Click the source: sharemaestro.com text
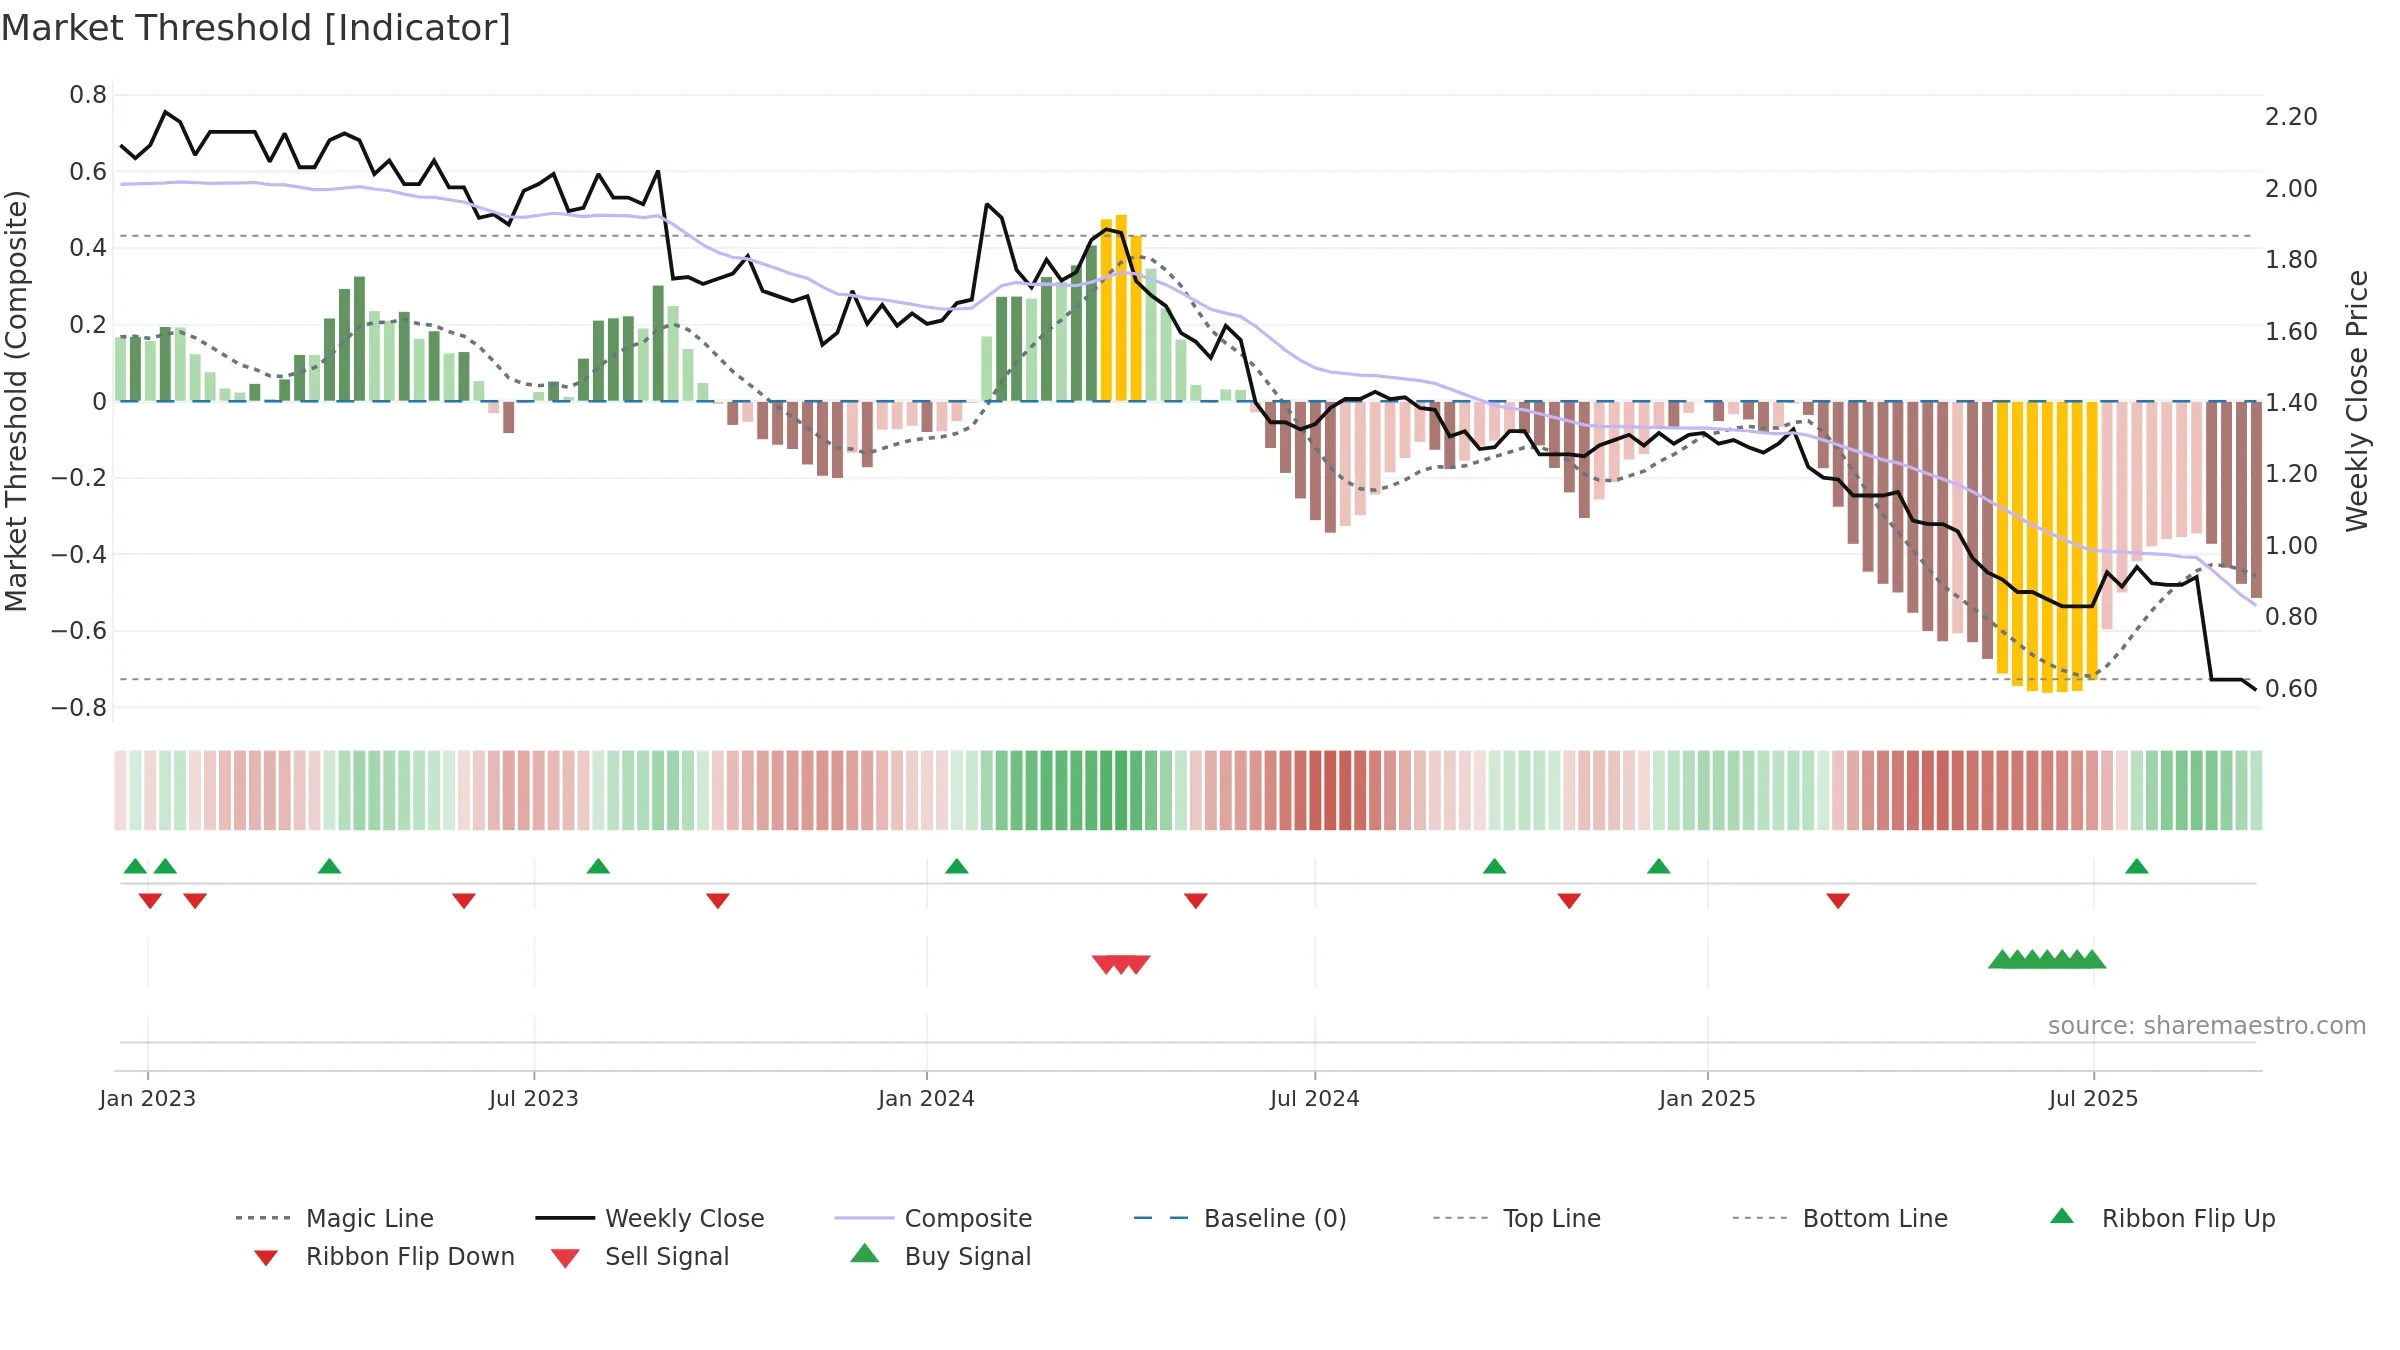 coord(2207,1026)
